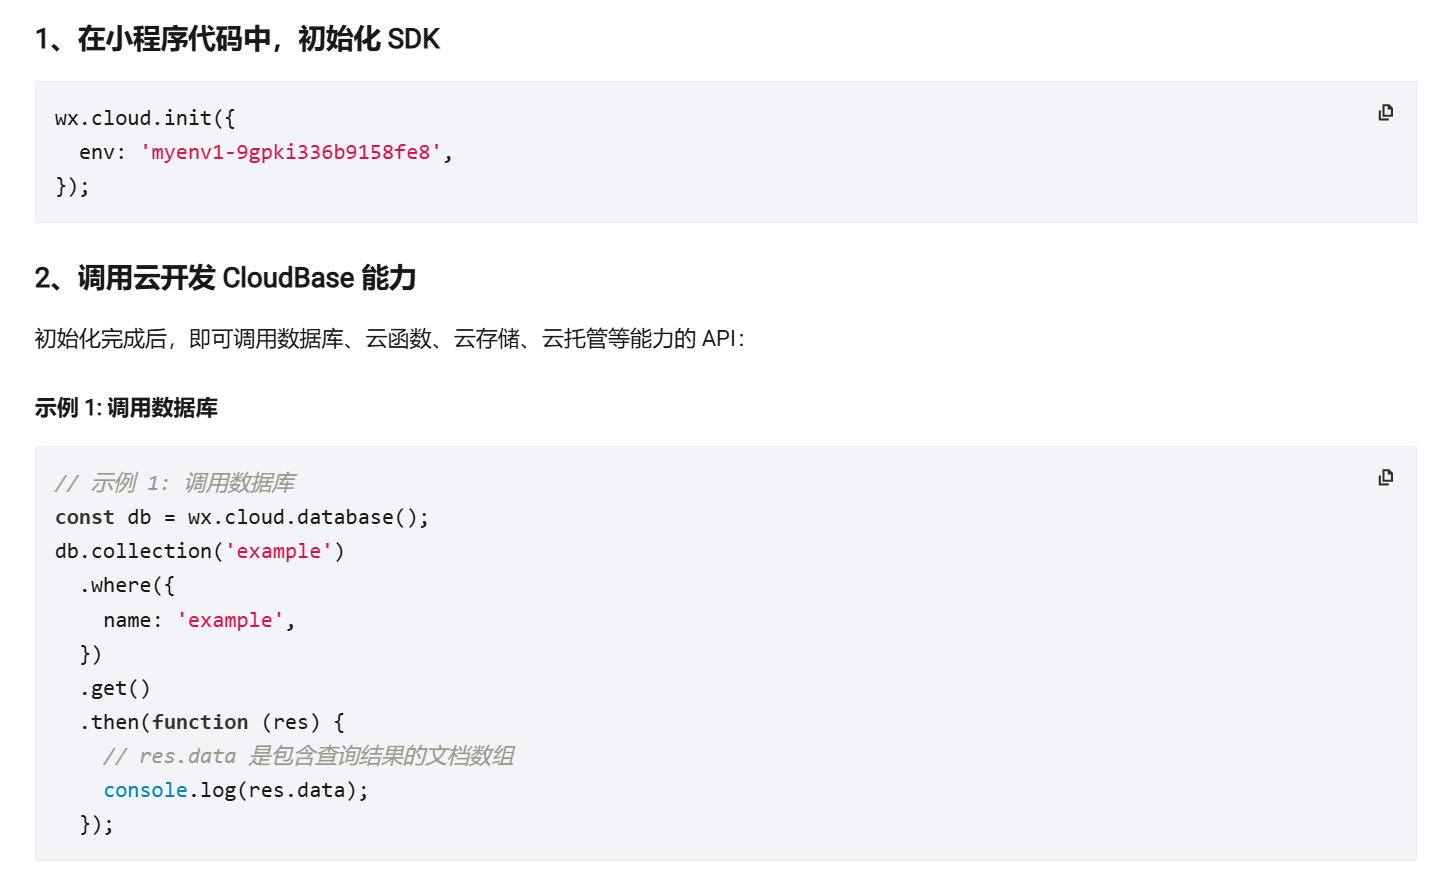1438x882 pixels.
Task: Click comment '// 示例 1: 调用数据库'
Action: 175,483
